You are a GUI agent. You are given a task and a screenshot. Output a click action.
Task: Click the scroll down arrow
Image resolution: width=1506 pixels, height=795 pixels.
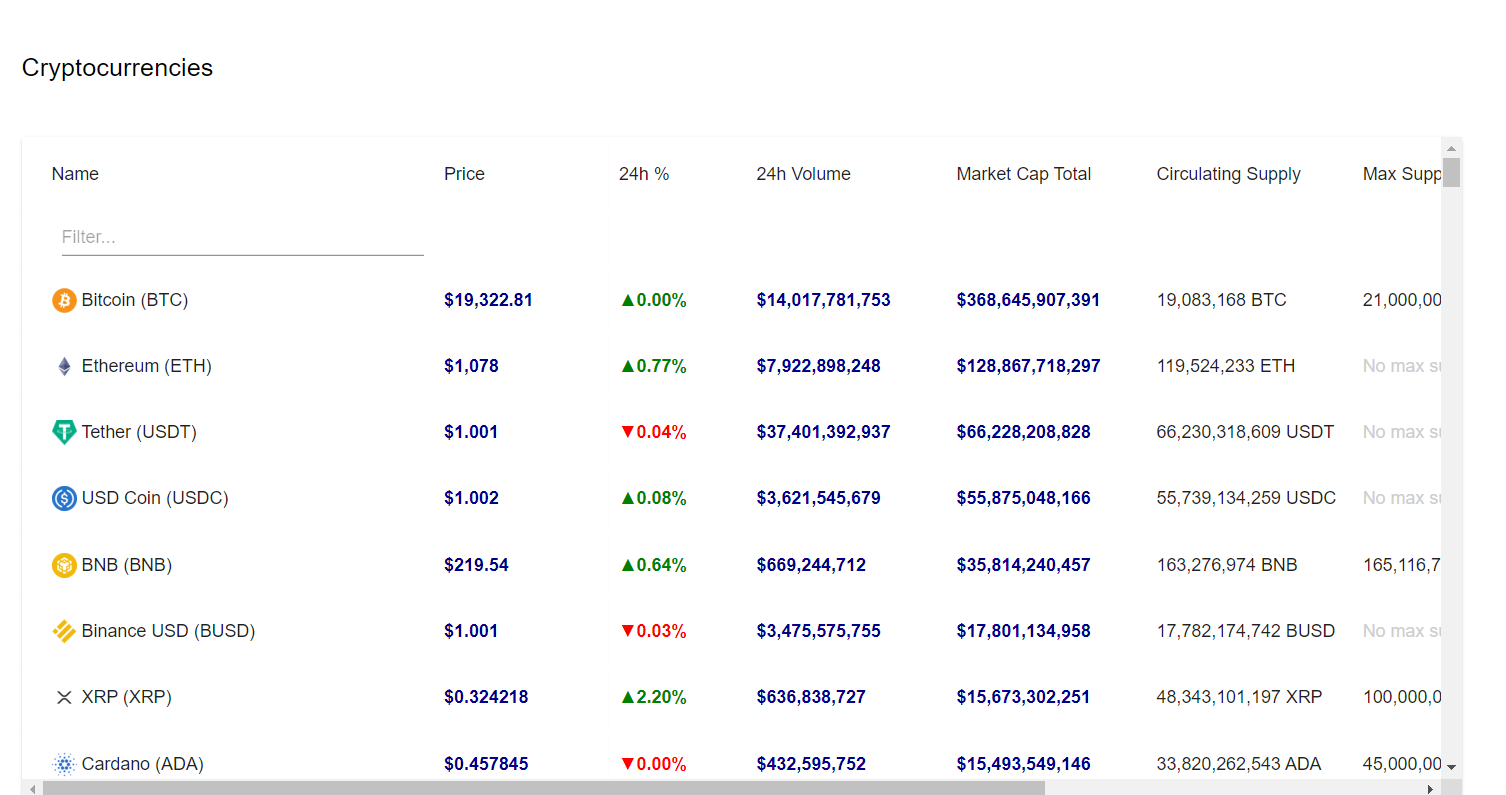pyautogui.click(x=1451, y=767)
